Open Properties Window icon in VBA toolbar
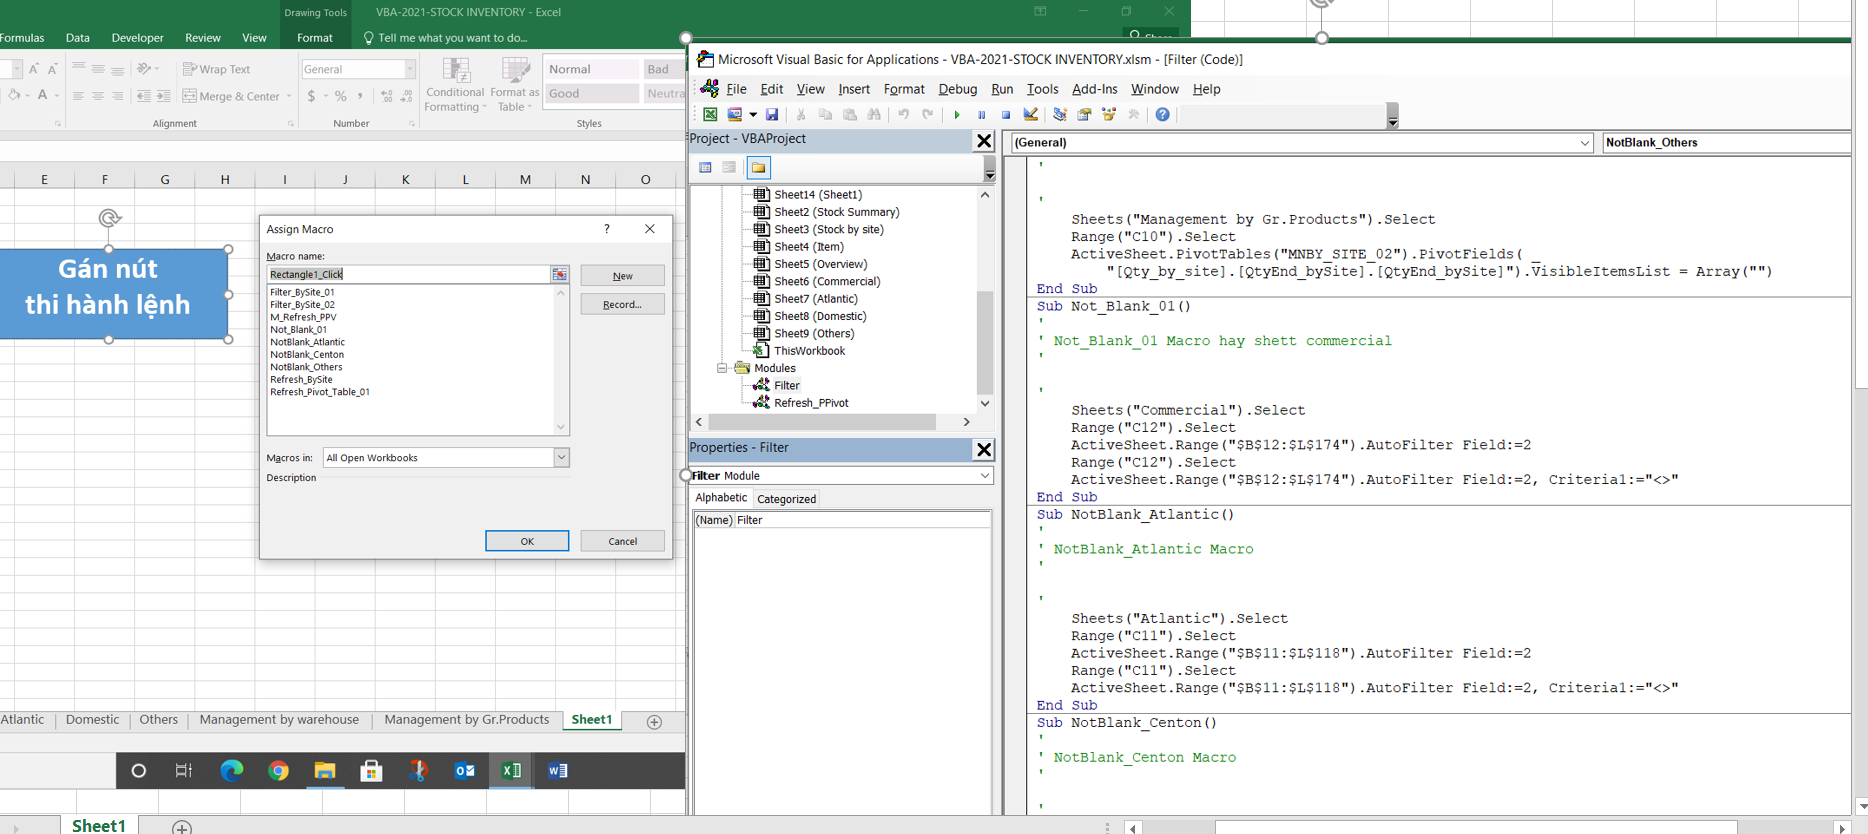Viewport: 1868px width, 834px height. pos(1084,115)
